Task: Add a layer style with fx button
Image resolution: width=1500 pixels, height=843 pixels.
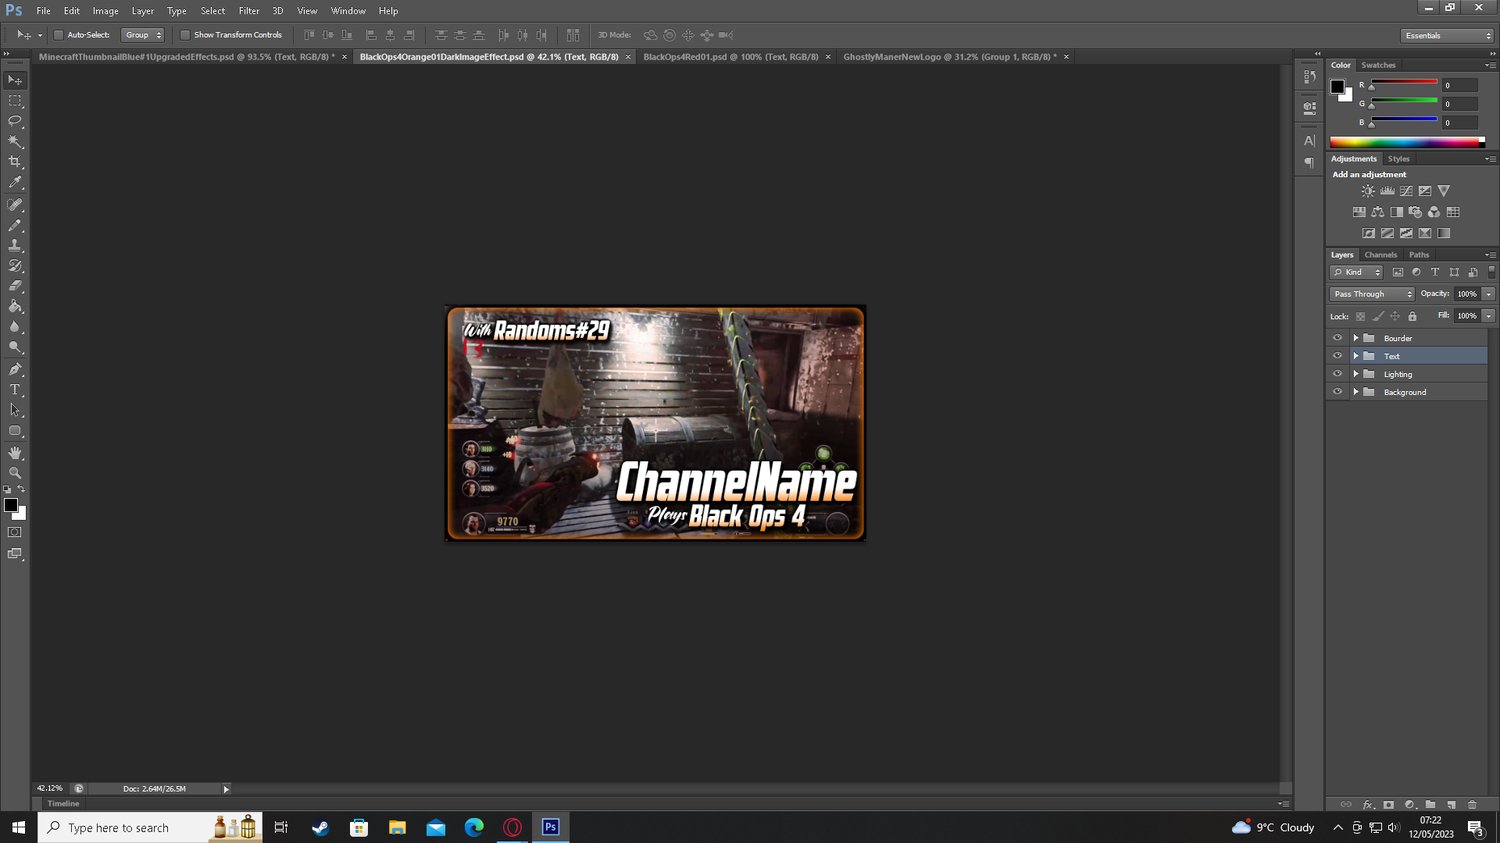Action: [1368, 805]
